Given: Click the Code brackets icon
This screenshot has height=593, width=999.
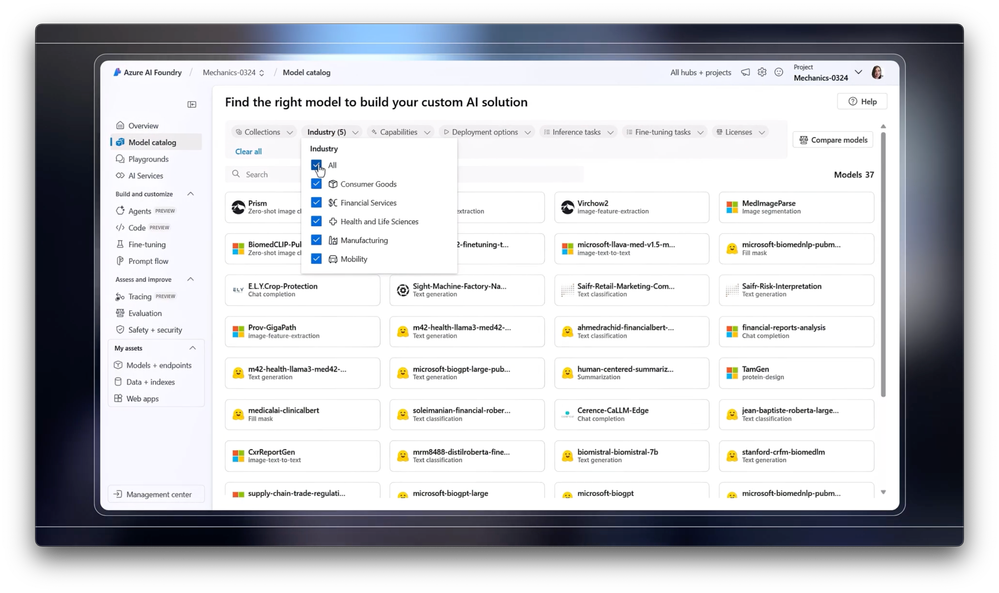Looking at the screenshot, I should point(120,227).
